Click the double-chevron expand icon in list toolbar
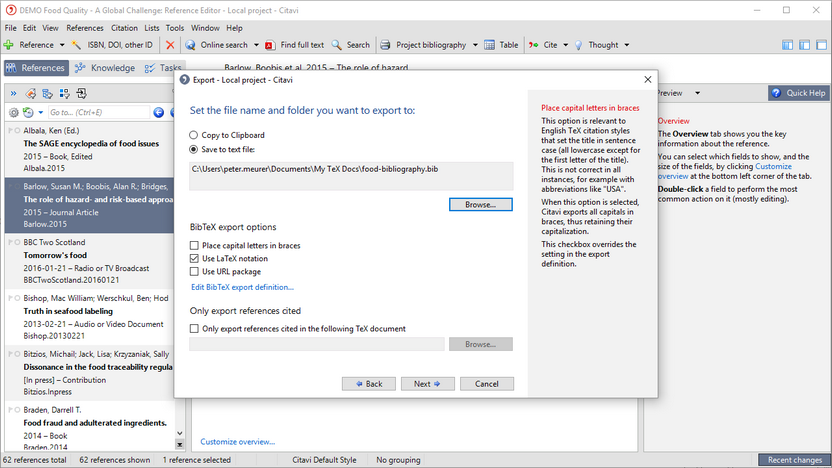 click(x=13, y=94)
